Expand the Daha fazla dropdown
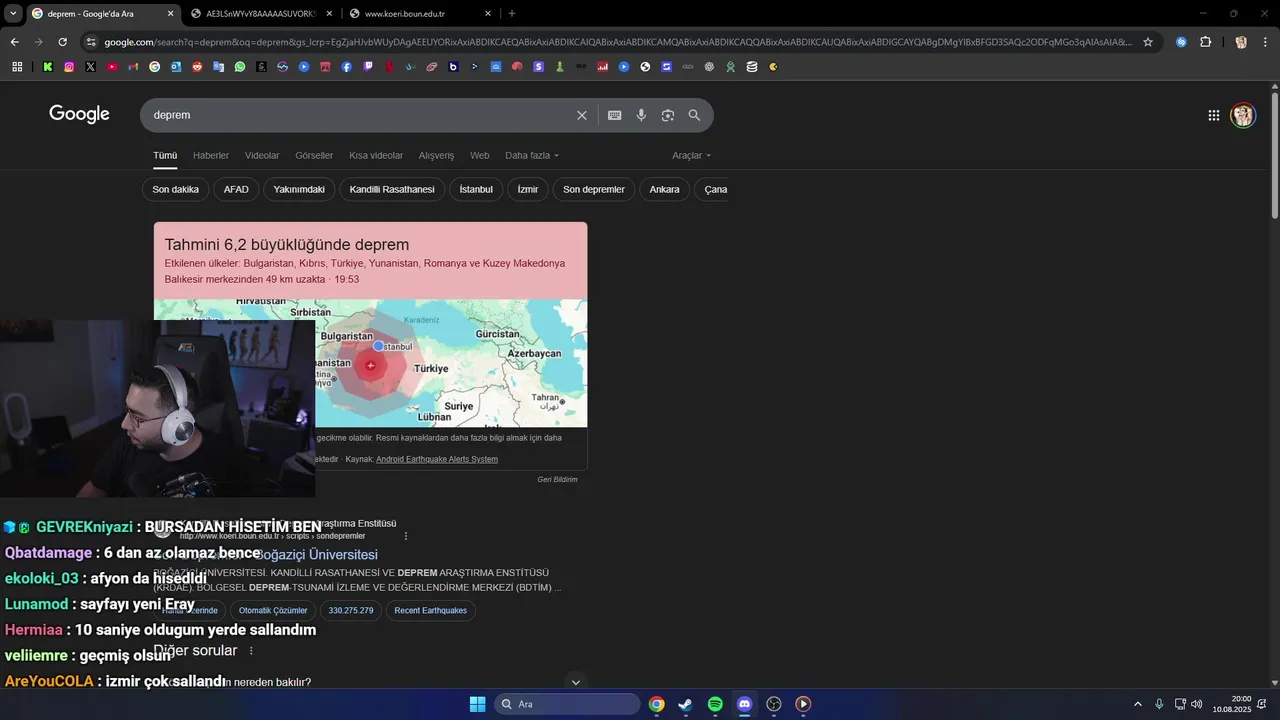The height and width of the screenshot is (720, 1280). point(532,155)
